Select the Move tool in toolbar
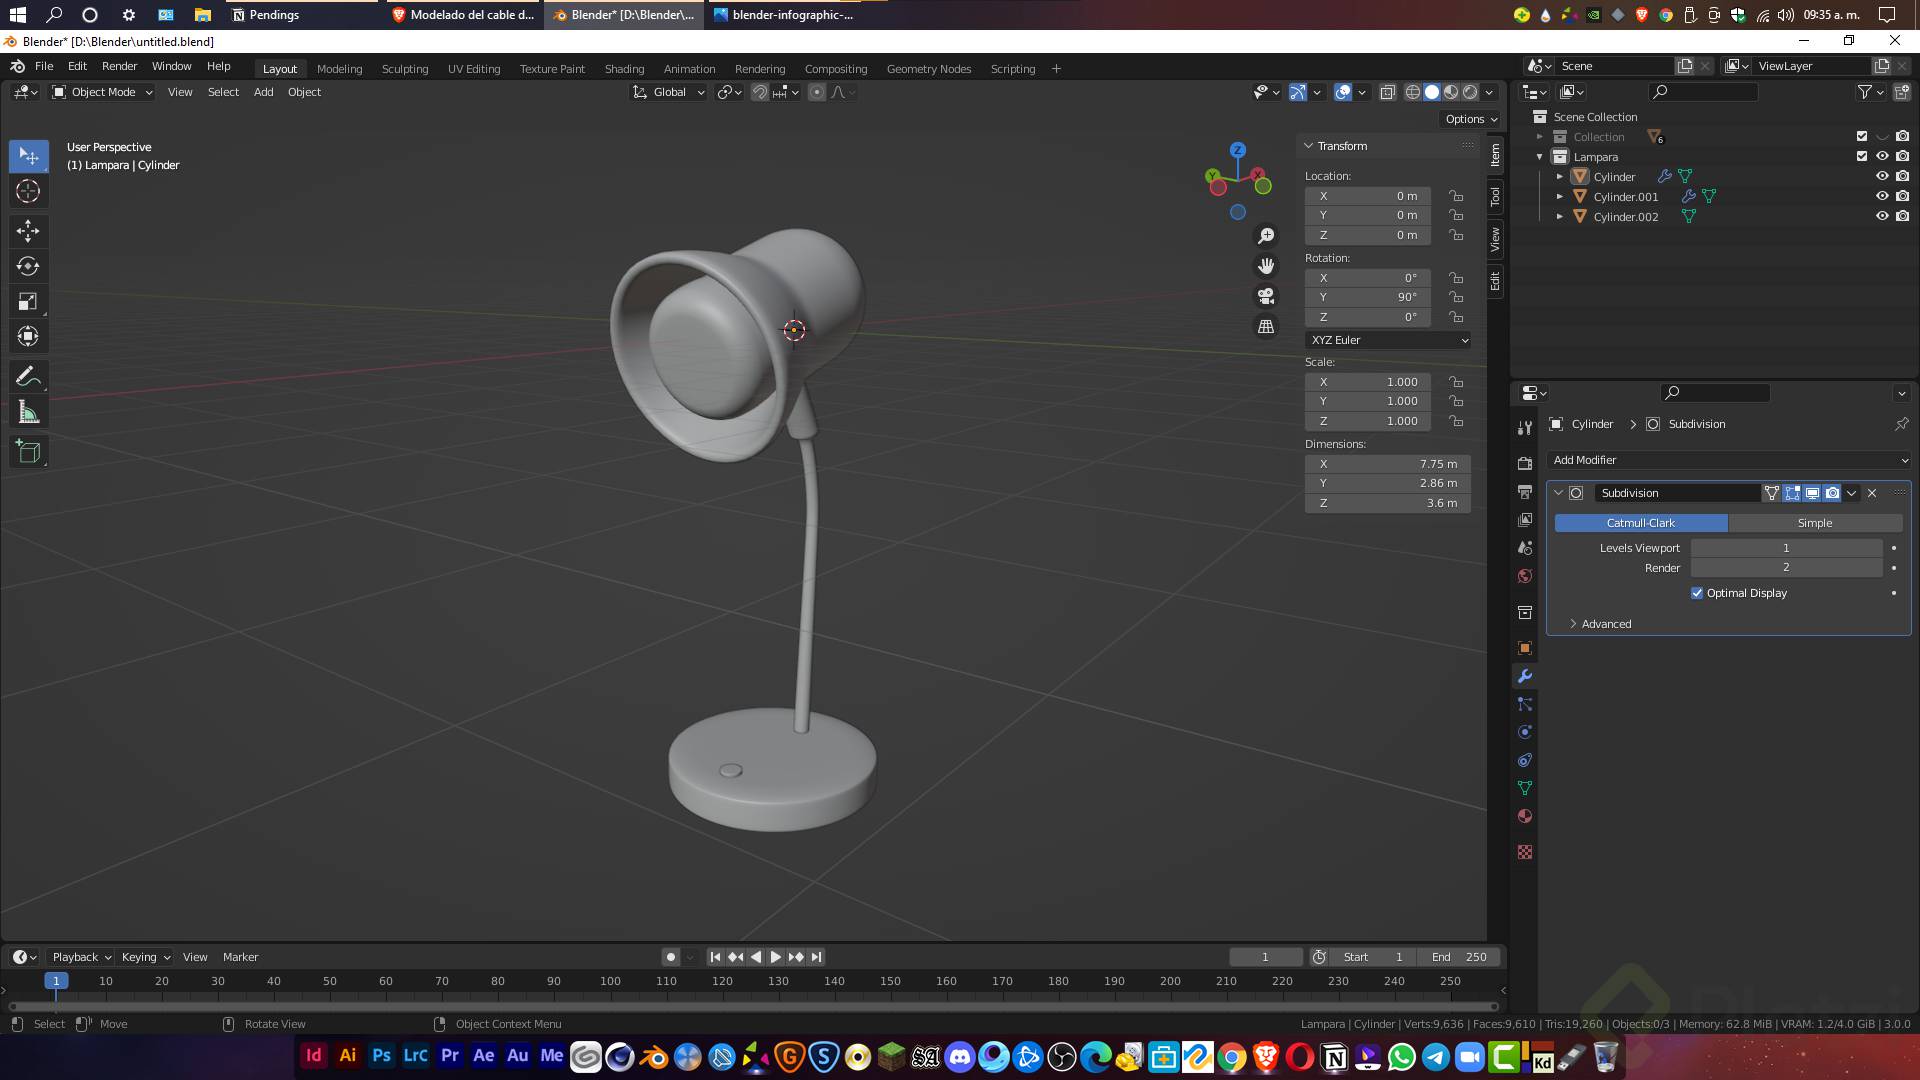 click(x=28, y=231)
